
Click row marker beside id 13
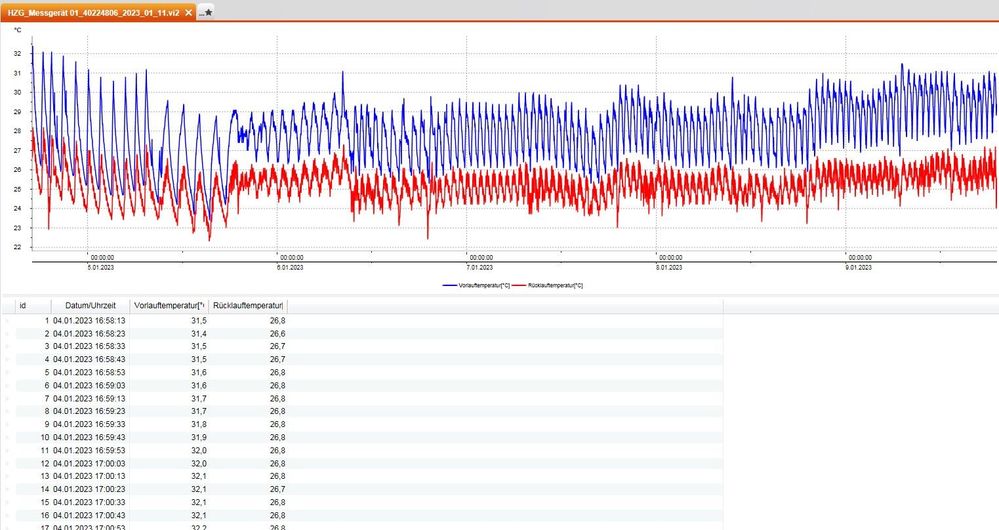pos(6,476)
